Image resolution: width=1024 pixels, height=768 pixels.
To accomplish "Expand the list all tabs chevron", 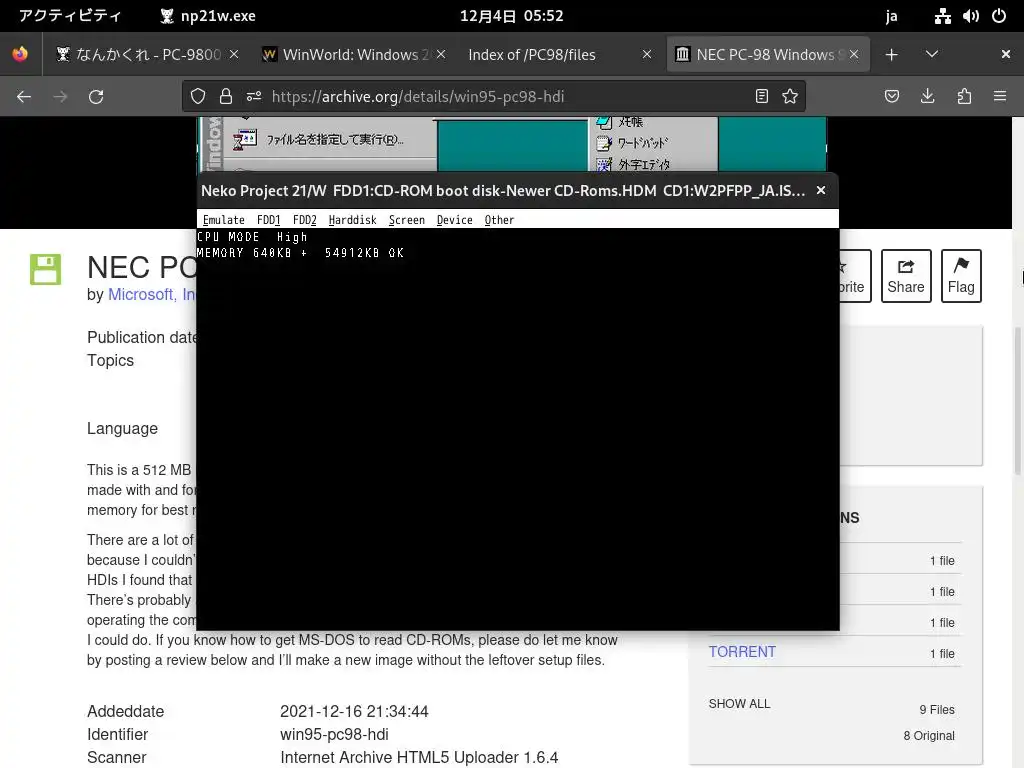I will click(x=932, y=55).
